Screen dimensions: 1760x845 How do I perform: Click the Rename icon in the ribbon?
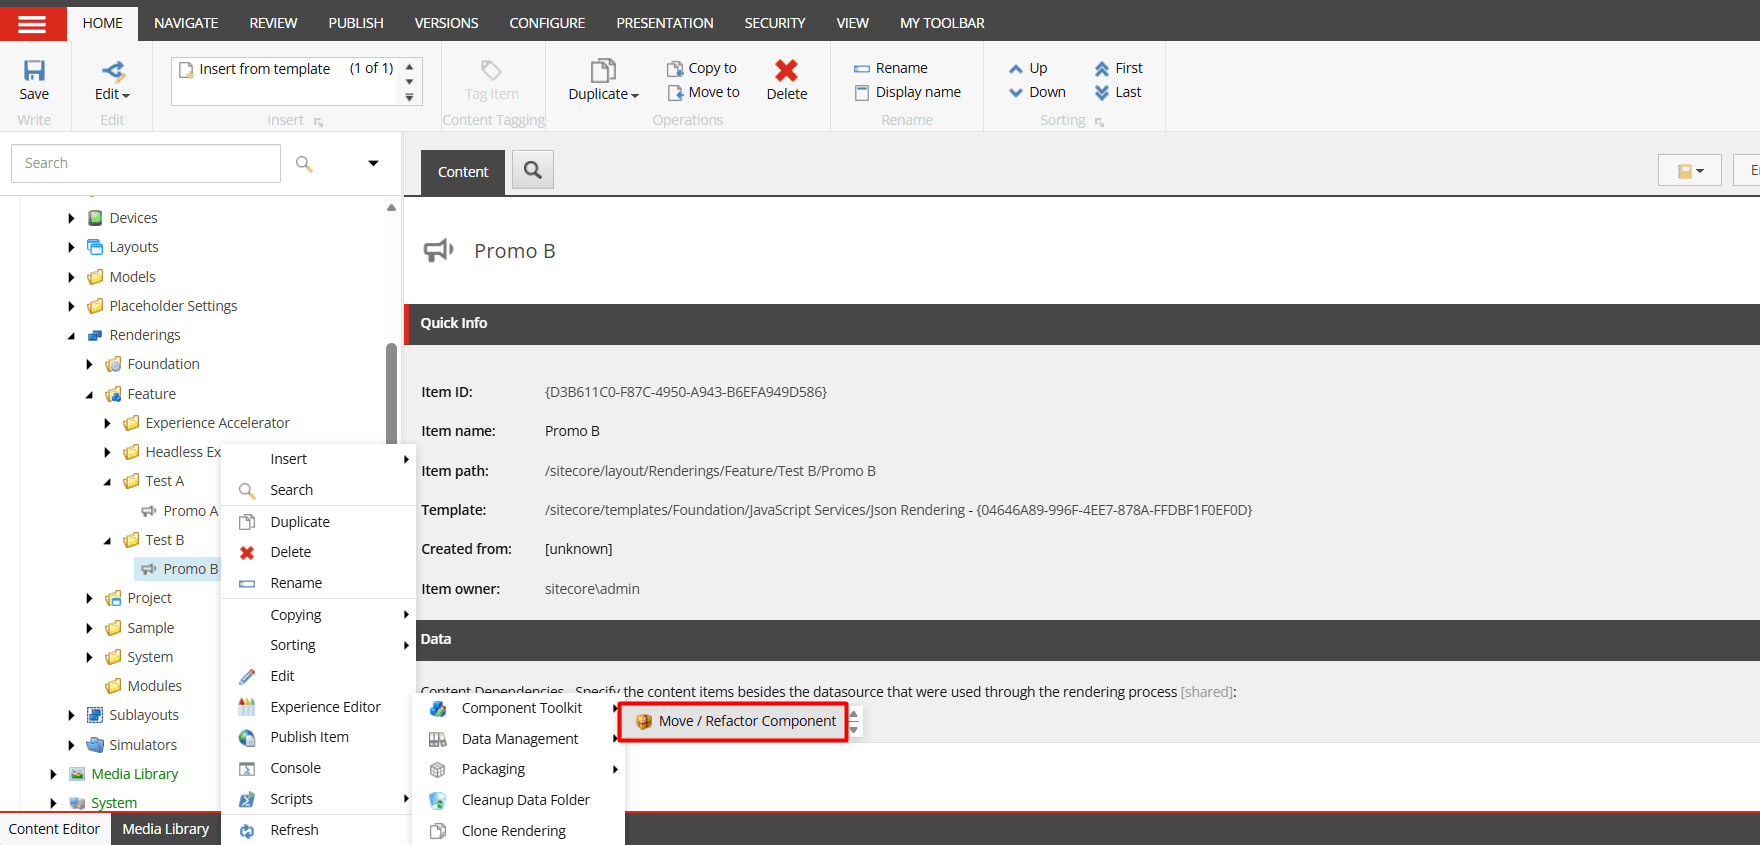862,69
